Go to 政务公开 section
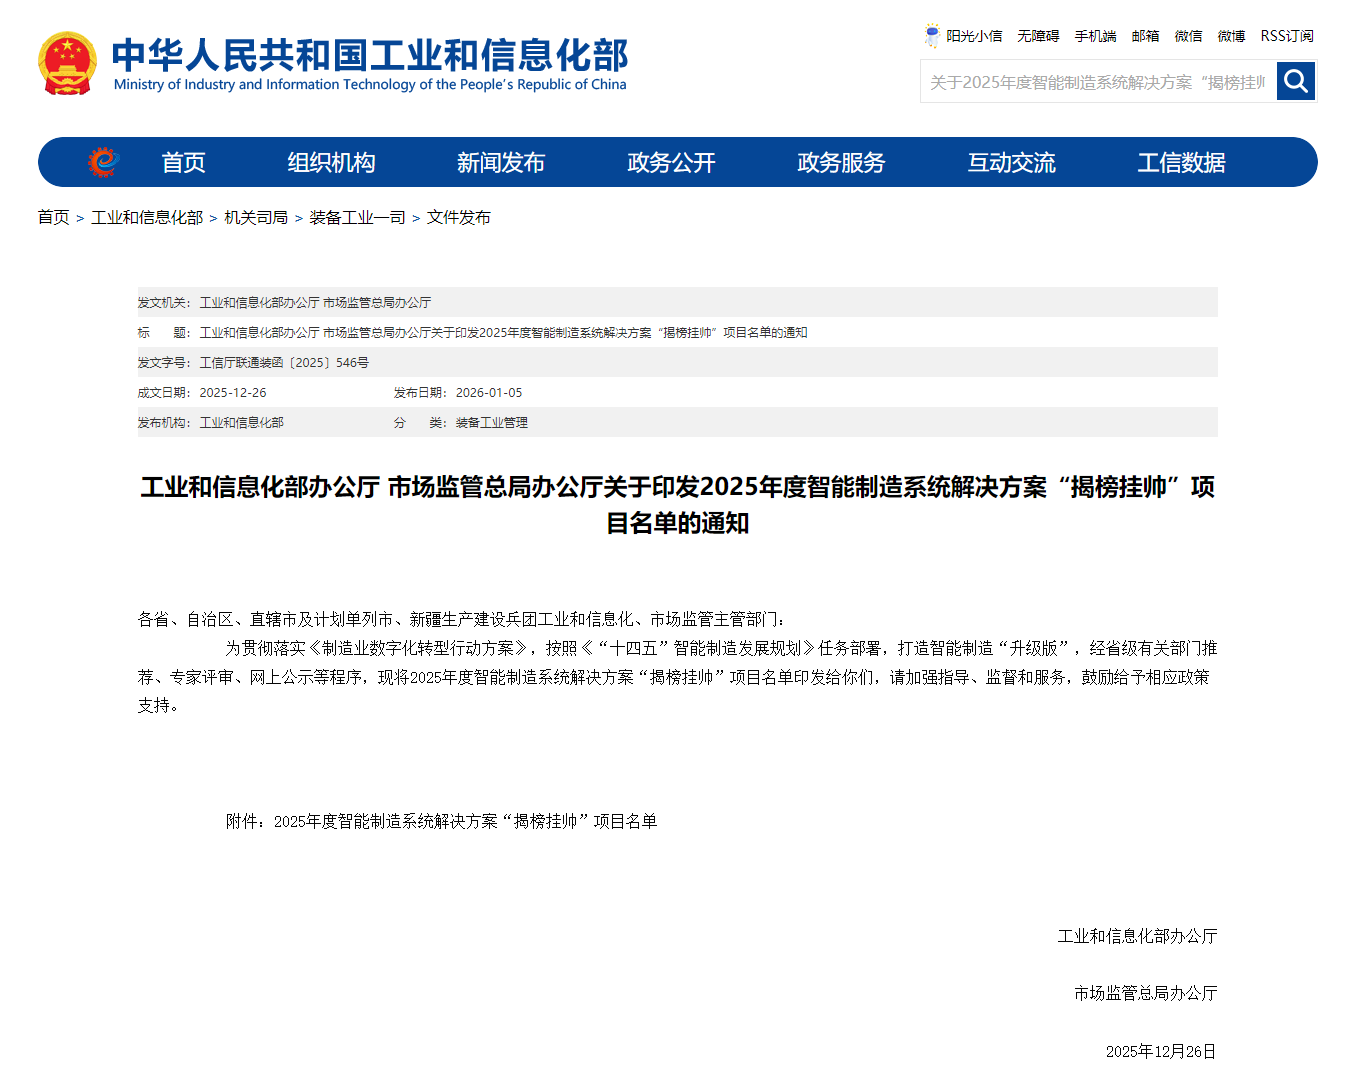This screenshot has height=1076, width=1355. tap(671, 163)
